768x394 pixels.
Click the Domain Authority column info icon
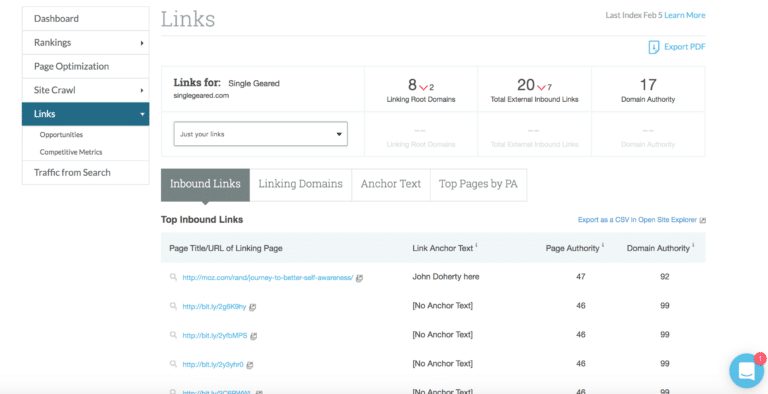[693, 245]
